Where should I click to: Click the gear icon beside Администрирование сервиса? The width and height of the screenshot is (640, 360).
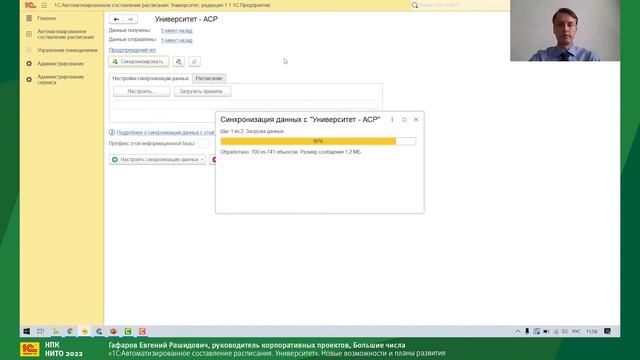coord(29,80)
